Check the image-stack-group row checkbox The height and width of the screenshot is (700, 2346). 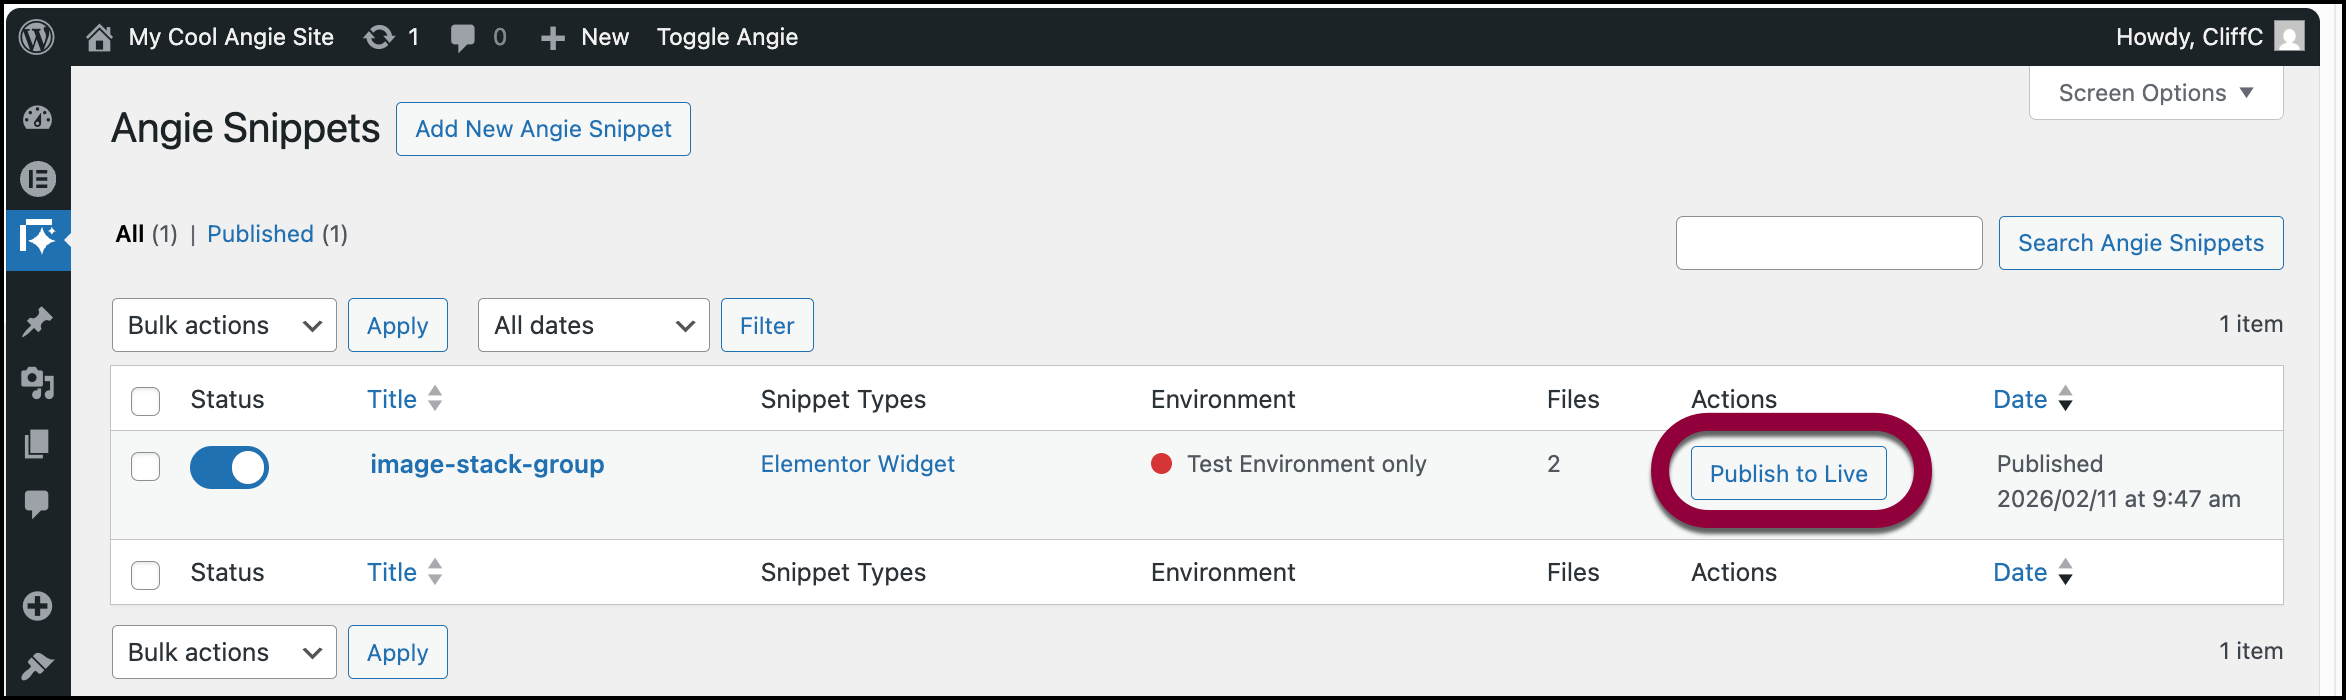coord(145,466)
